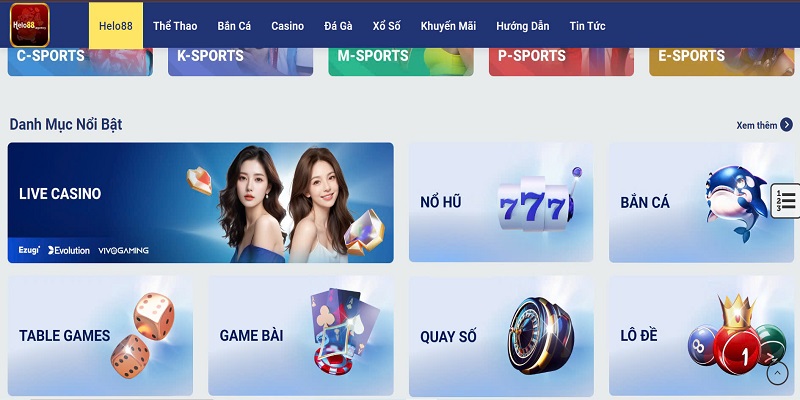This screenshot has height=400, width=800.
Task: Click the arrow icon beside Xem thêm
Action: (786, 125)
